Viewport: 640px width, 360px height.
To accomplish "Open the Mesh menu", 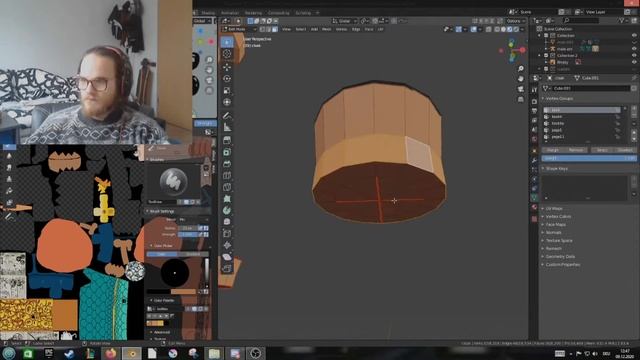I will coord(327,29).
